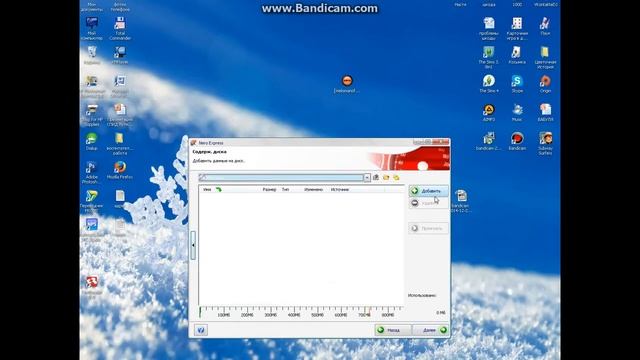Select the Music desktop icon
This screenshot has width=640, height=360.
(517, 113)
